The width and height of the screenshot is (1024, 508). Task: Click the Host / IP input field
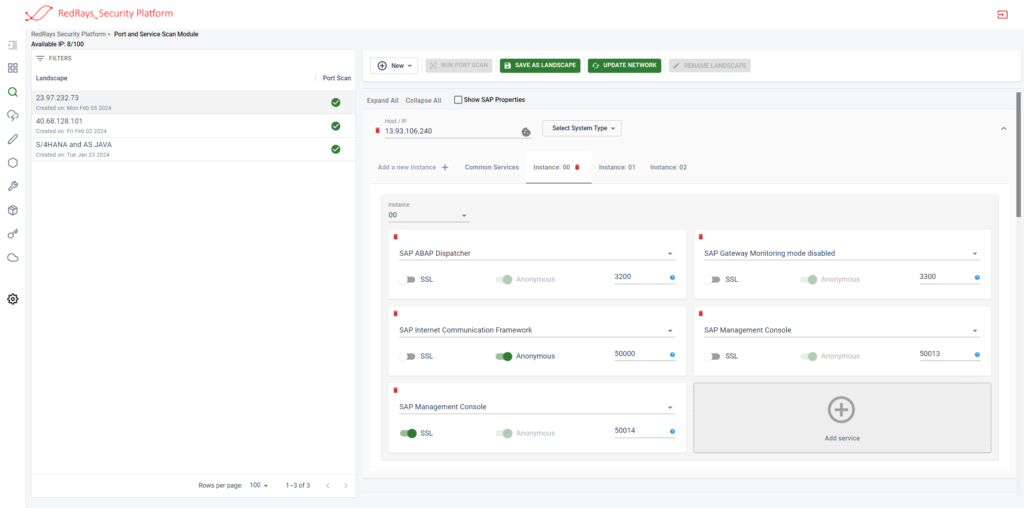pos(452,131)
